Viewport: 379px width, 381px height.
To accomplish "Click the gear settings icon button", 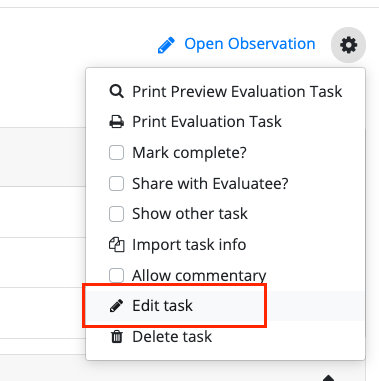I will tap(348, 45).
